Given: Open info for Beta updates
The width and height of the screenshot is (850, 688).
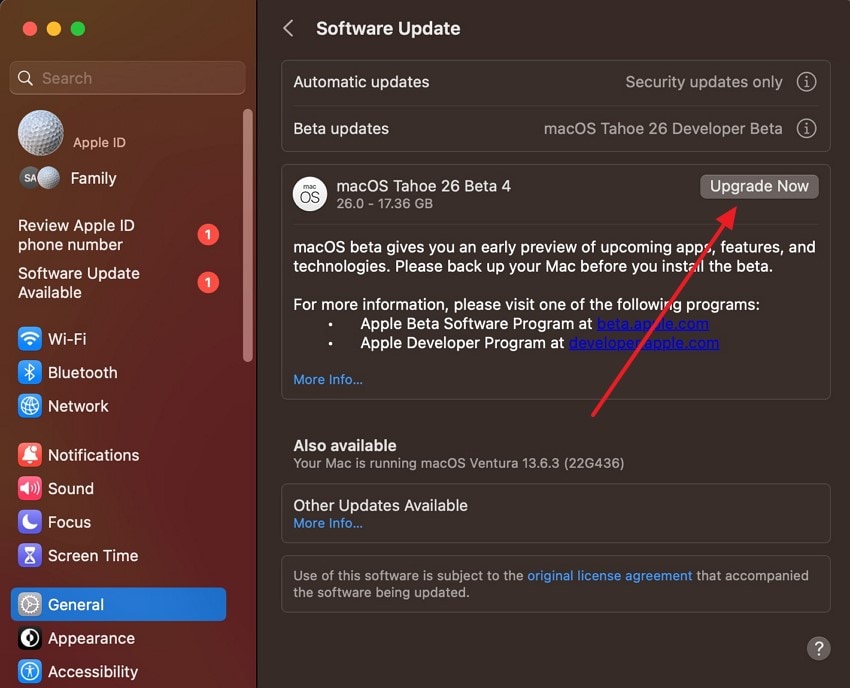Looking at the screenshot, I should (806, 128).
